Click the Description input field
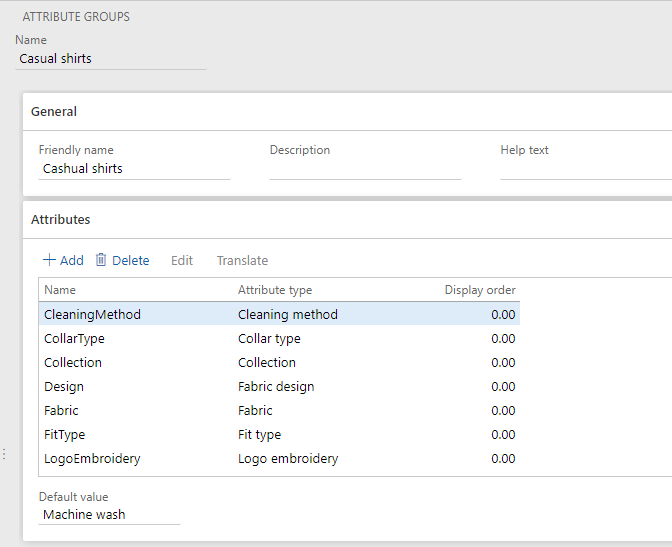Viewport: 672px width, 547px height. pos(365,169)
